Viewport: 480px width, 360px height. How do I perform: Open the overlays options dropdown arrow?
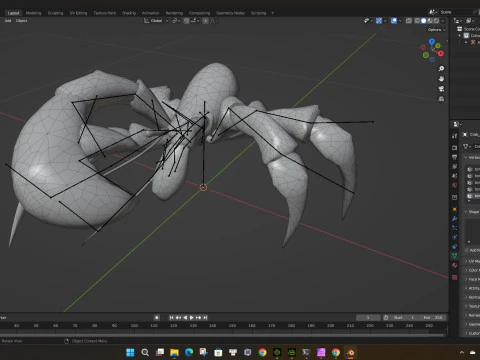(400, 21)
